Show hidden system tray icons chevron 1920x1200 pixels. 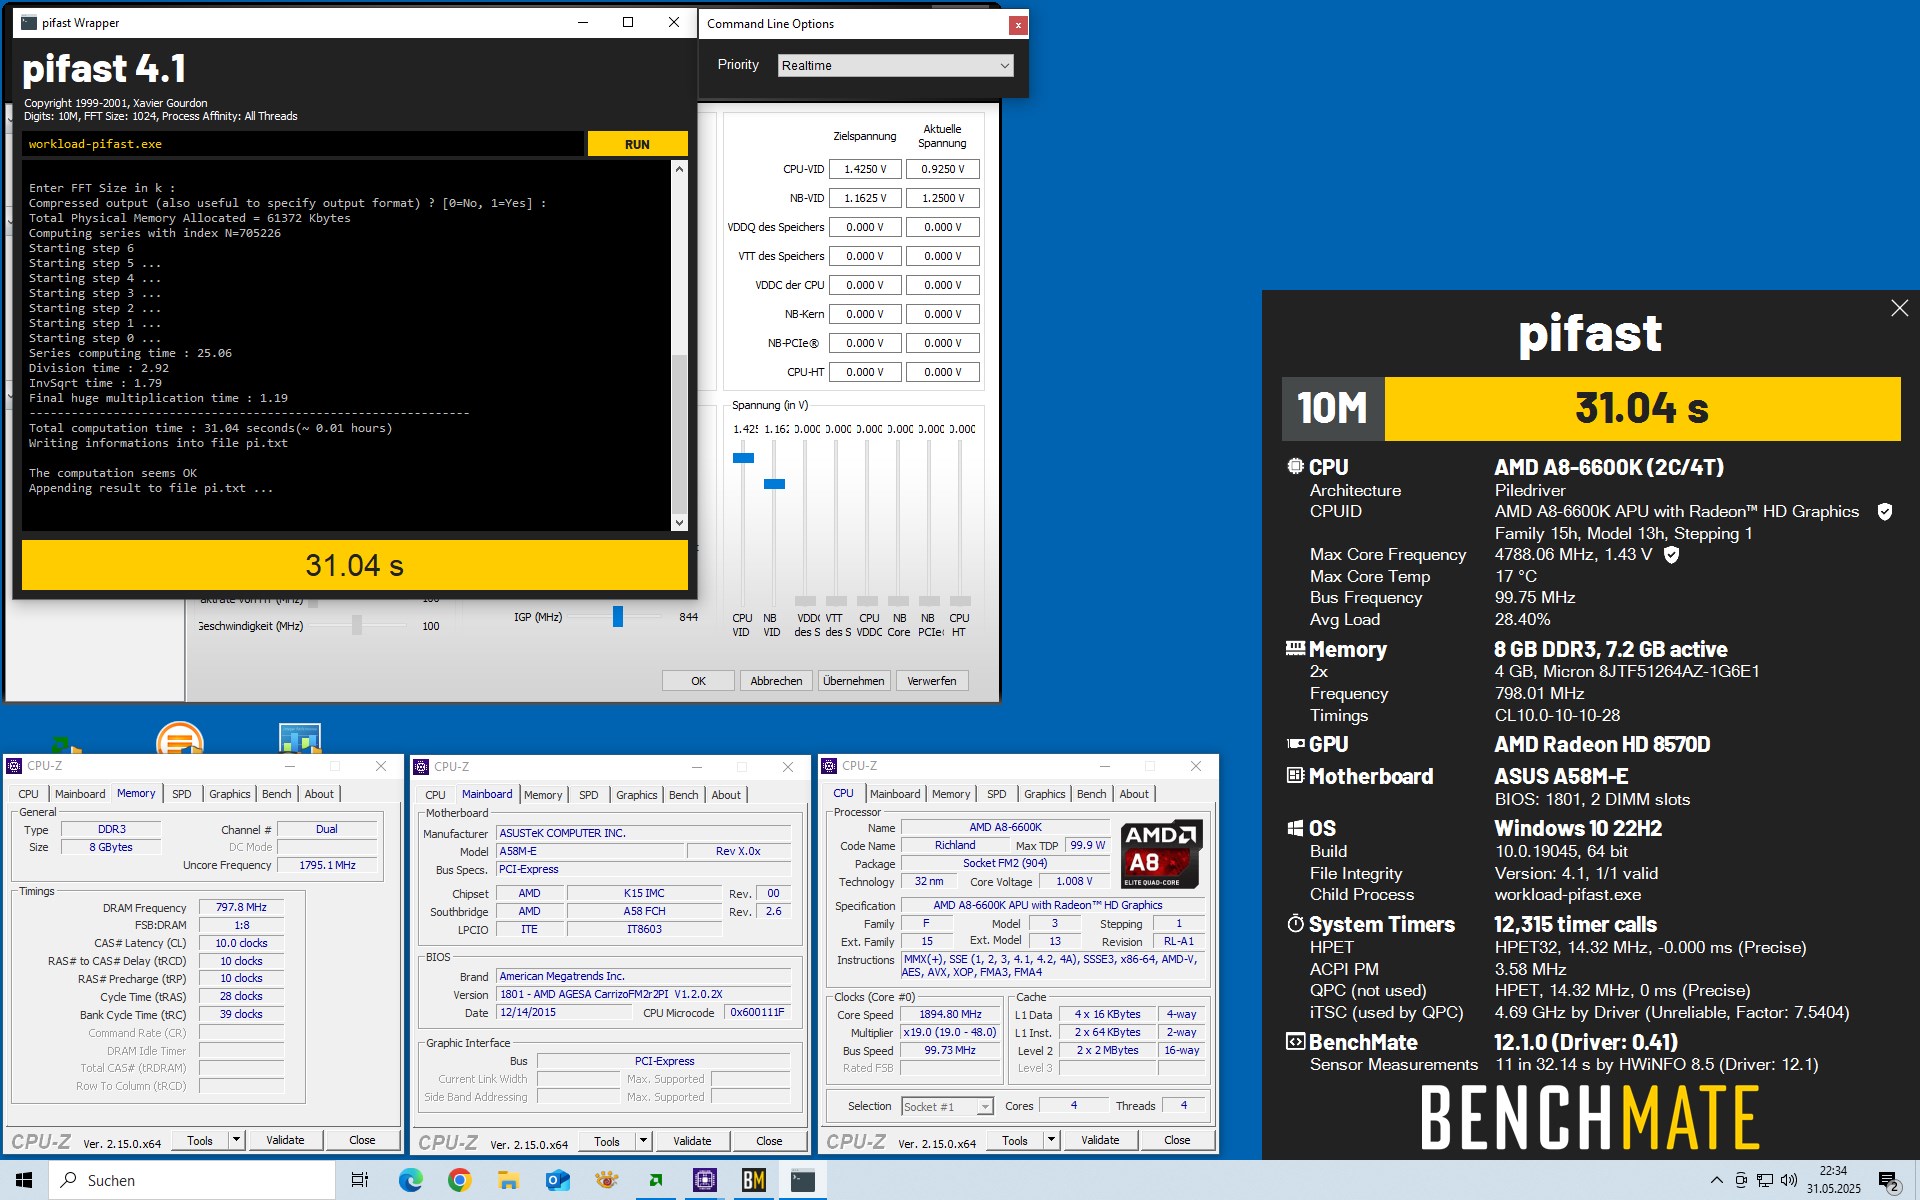[1717, 1180]
